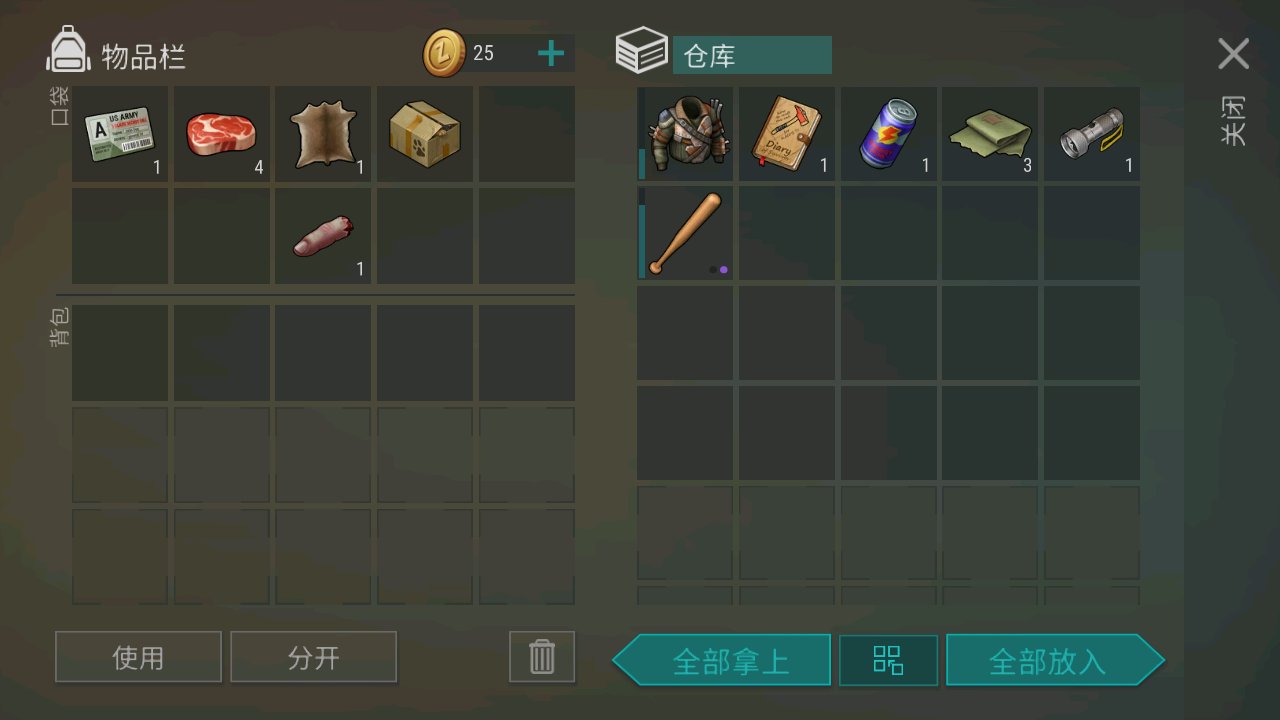Select the severed finger item
1280x720 pixels.
[323, 235]
